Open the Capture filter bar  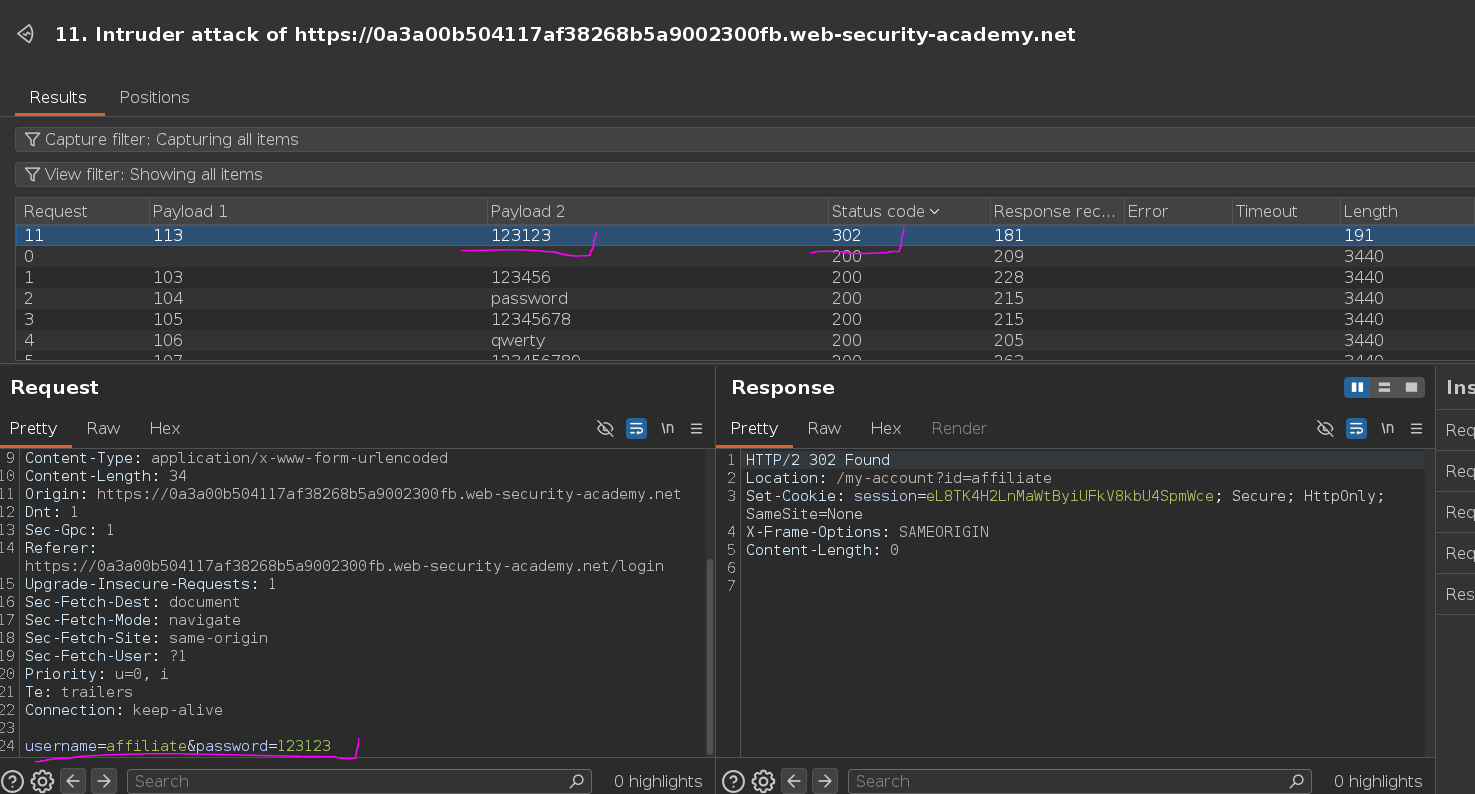tap(745, 139)
